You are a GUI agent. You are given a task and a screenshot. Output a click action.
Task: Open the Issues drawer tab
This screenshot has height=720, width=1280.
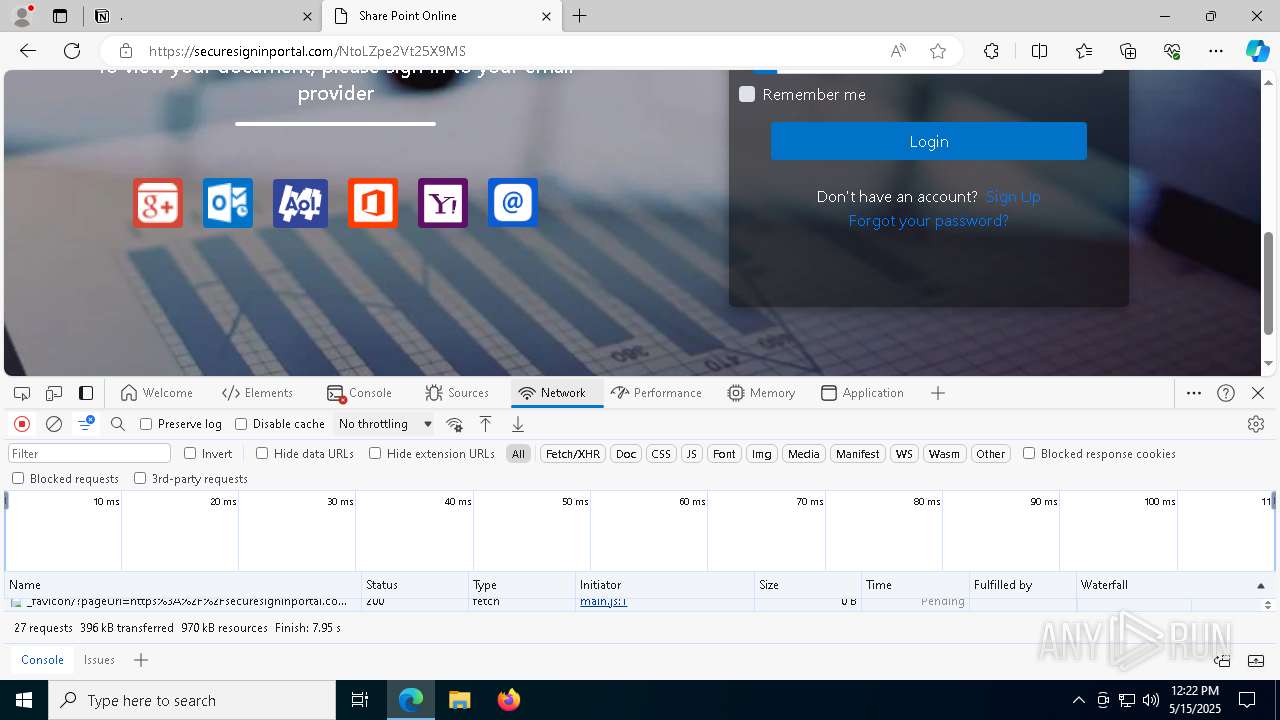(99, 660)
